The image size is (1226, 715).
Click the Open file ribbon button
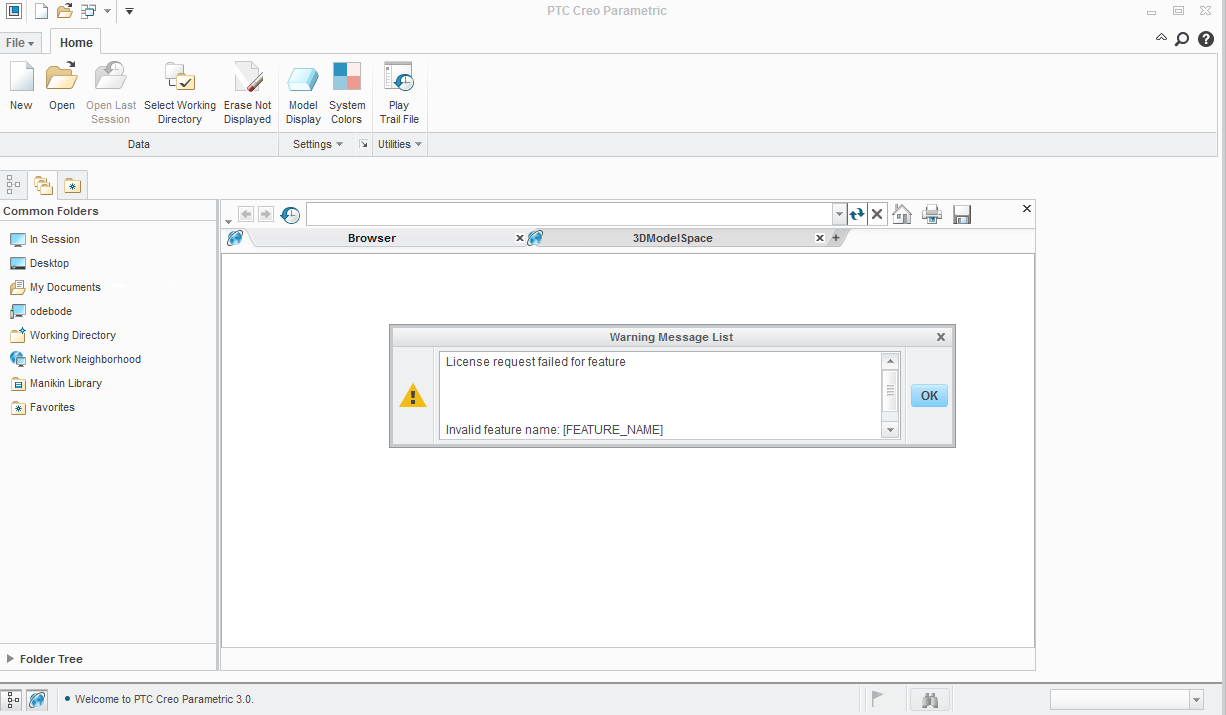click(x=62, y=87)
